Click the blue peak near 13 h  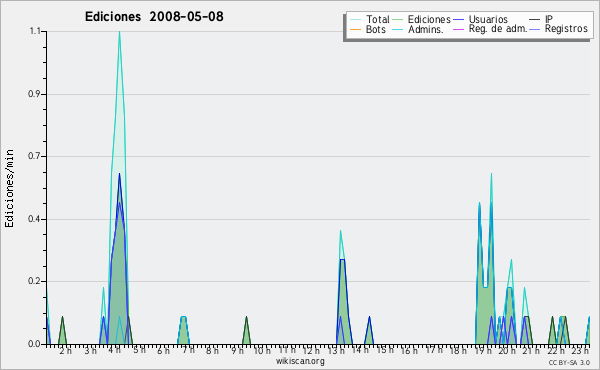(342, 260)
